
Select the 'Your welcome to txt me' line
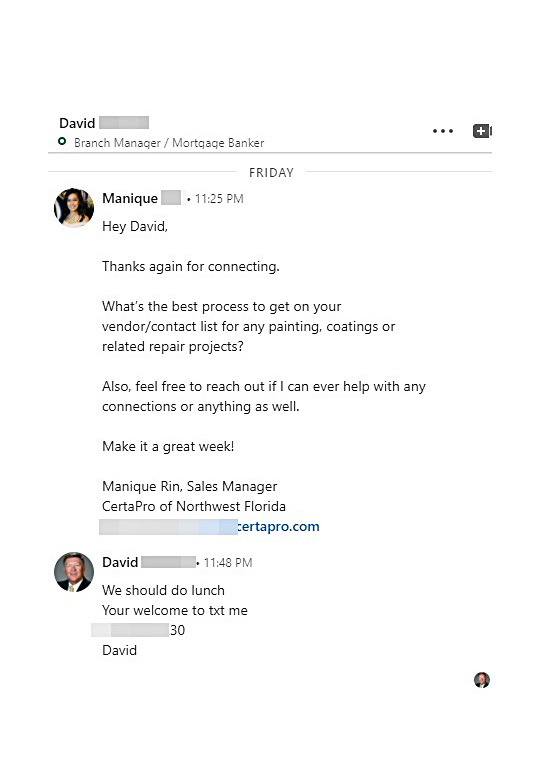[175, 611]
